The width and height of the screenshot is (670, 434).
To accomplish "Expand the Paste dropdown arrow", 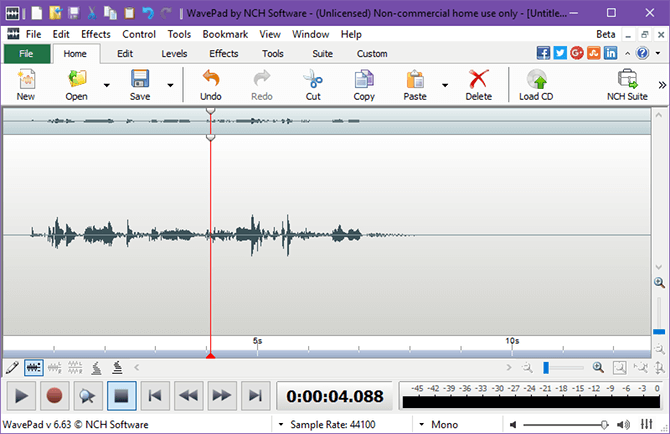I will pyautogui.click(x=445, y=85).
